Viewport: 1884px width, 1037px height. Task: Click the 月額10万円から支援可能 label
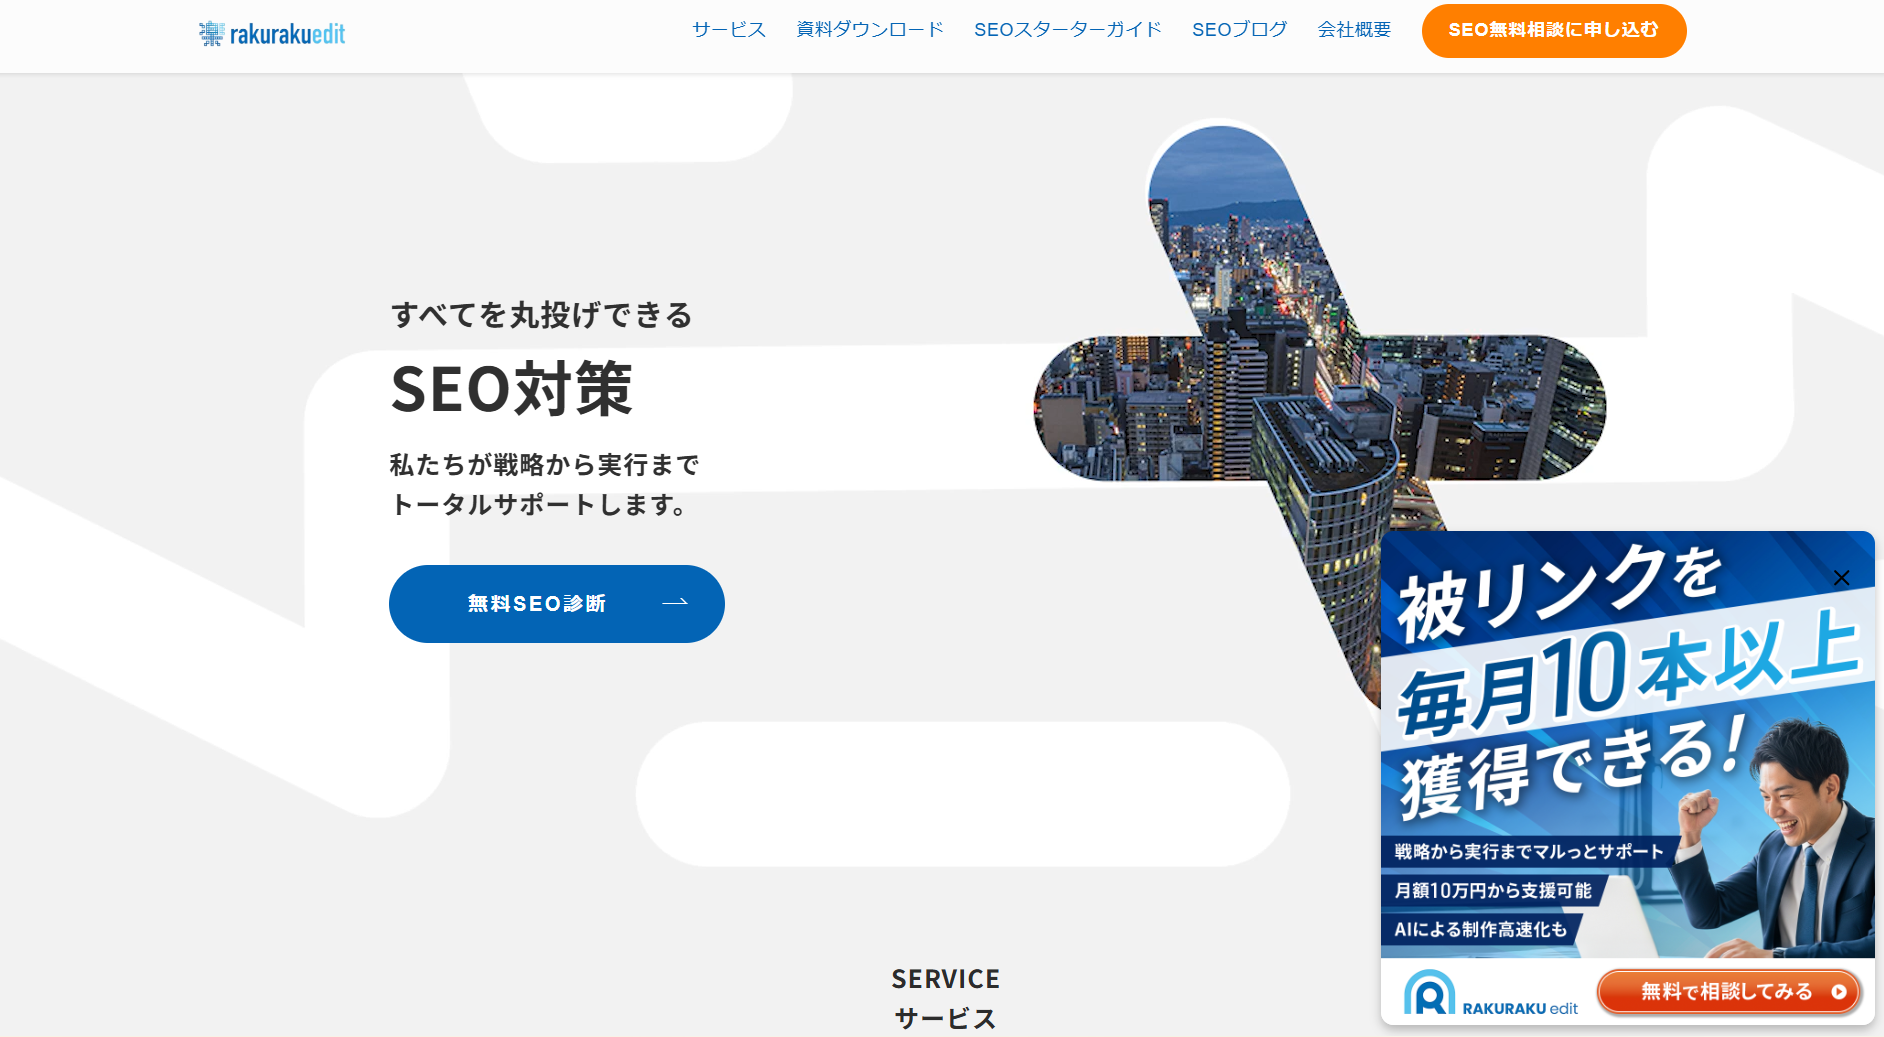tap(1492, 891)
